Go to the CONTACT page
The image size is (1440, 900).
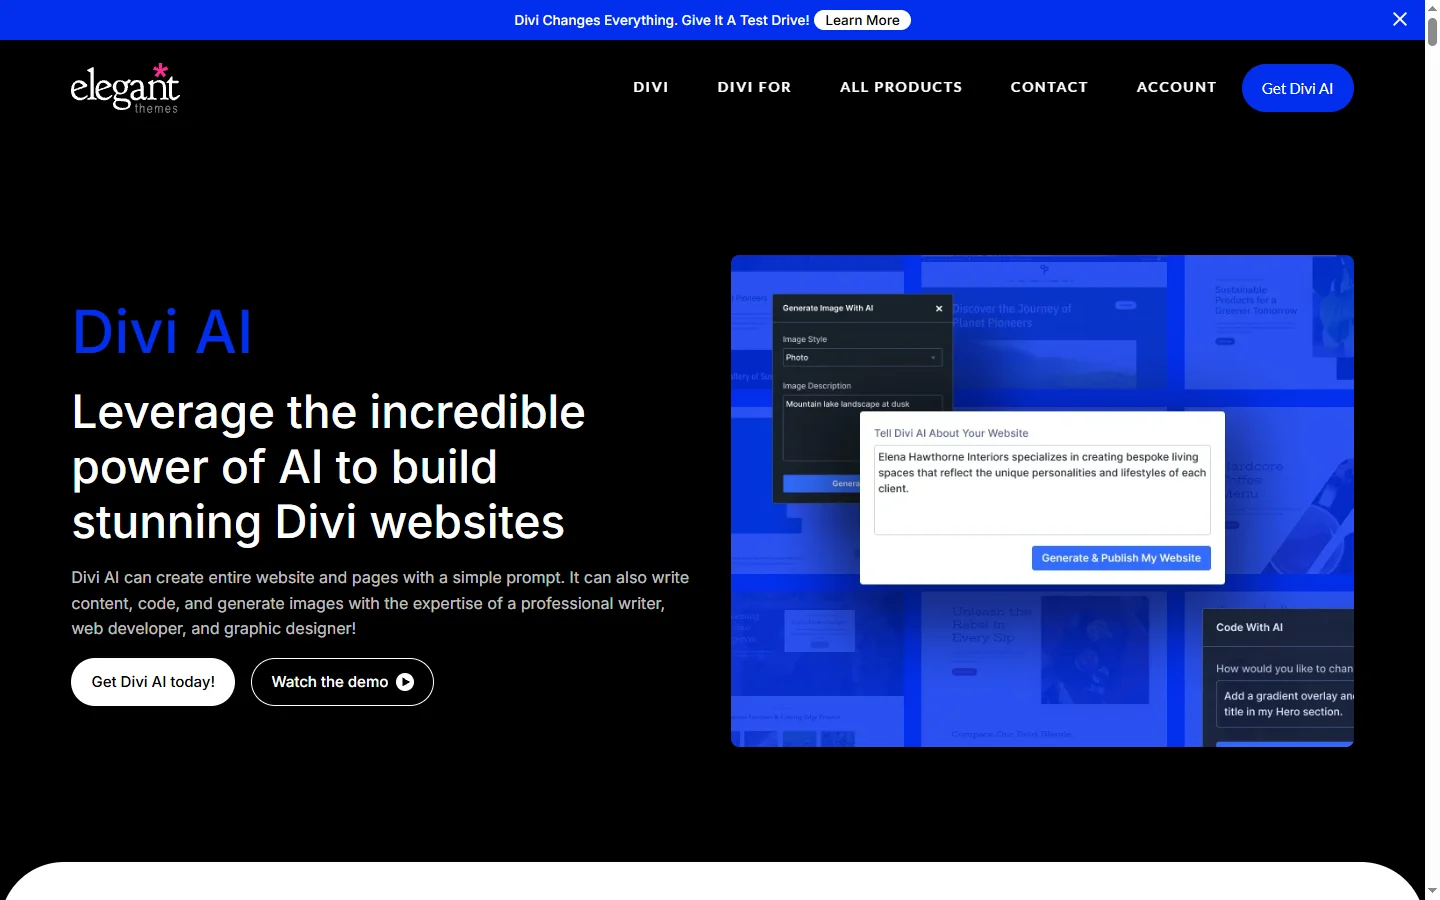click(1049, 87)
